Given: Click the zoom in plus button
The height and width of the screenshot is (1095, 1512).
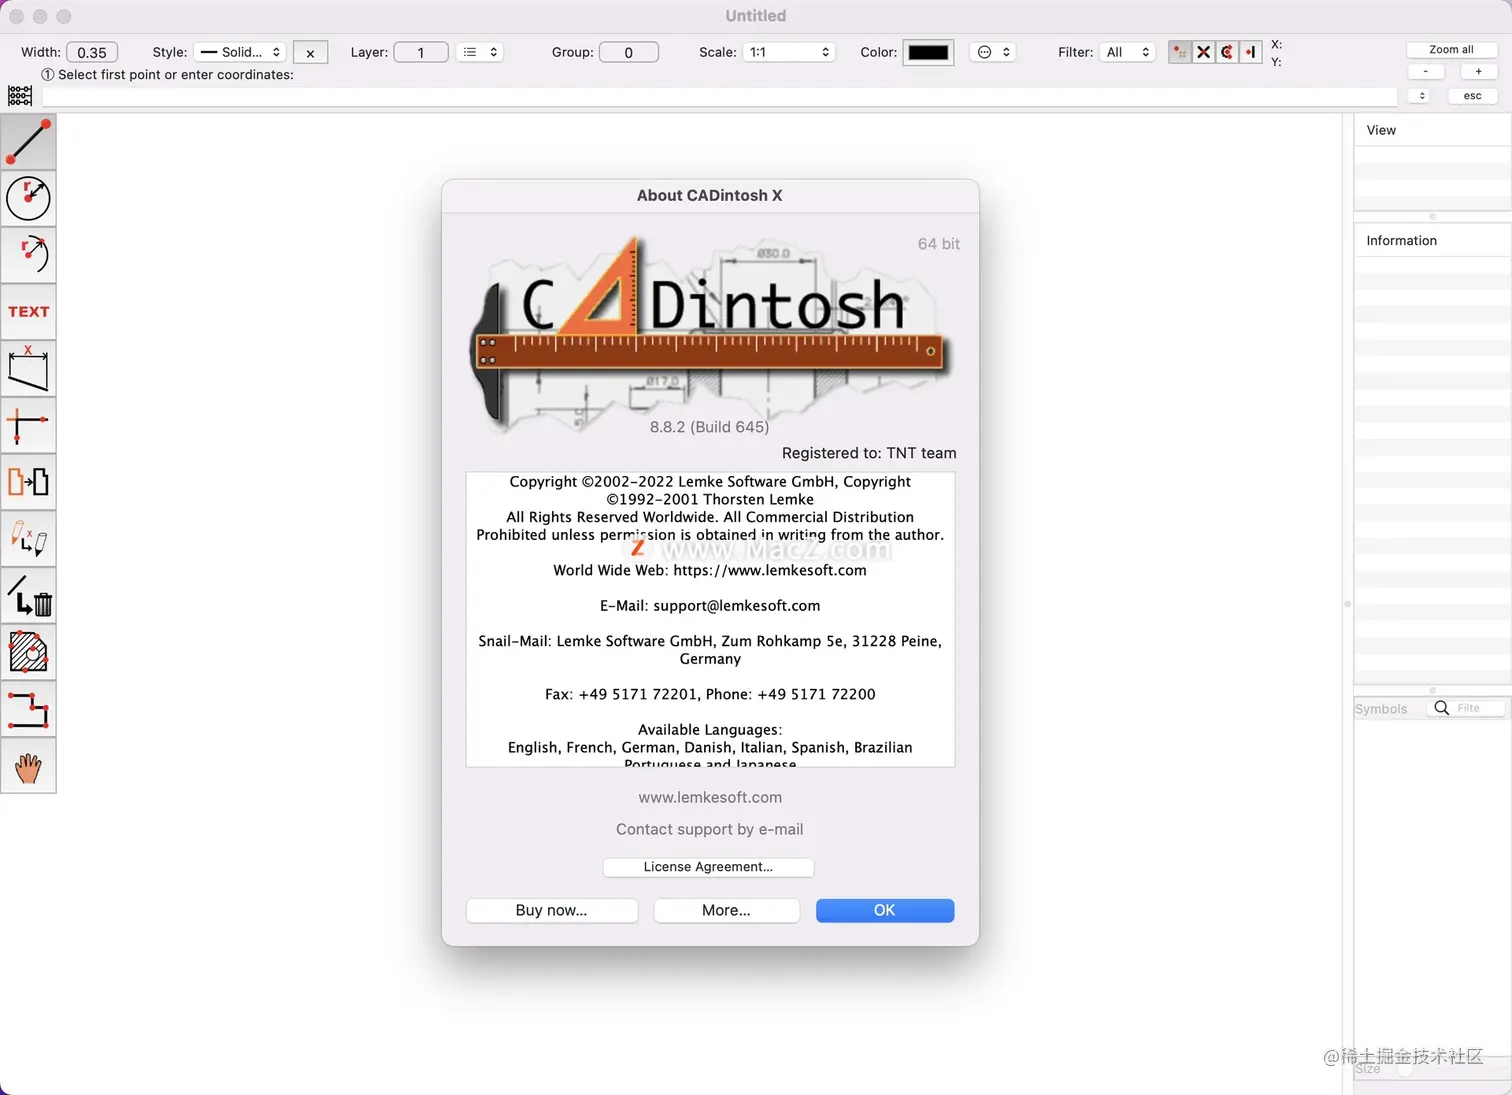Looking at the screenshot, I should [1478, 71].
